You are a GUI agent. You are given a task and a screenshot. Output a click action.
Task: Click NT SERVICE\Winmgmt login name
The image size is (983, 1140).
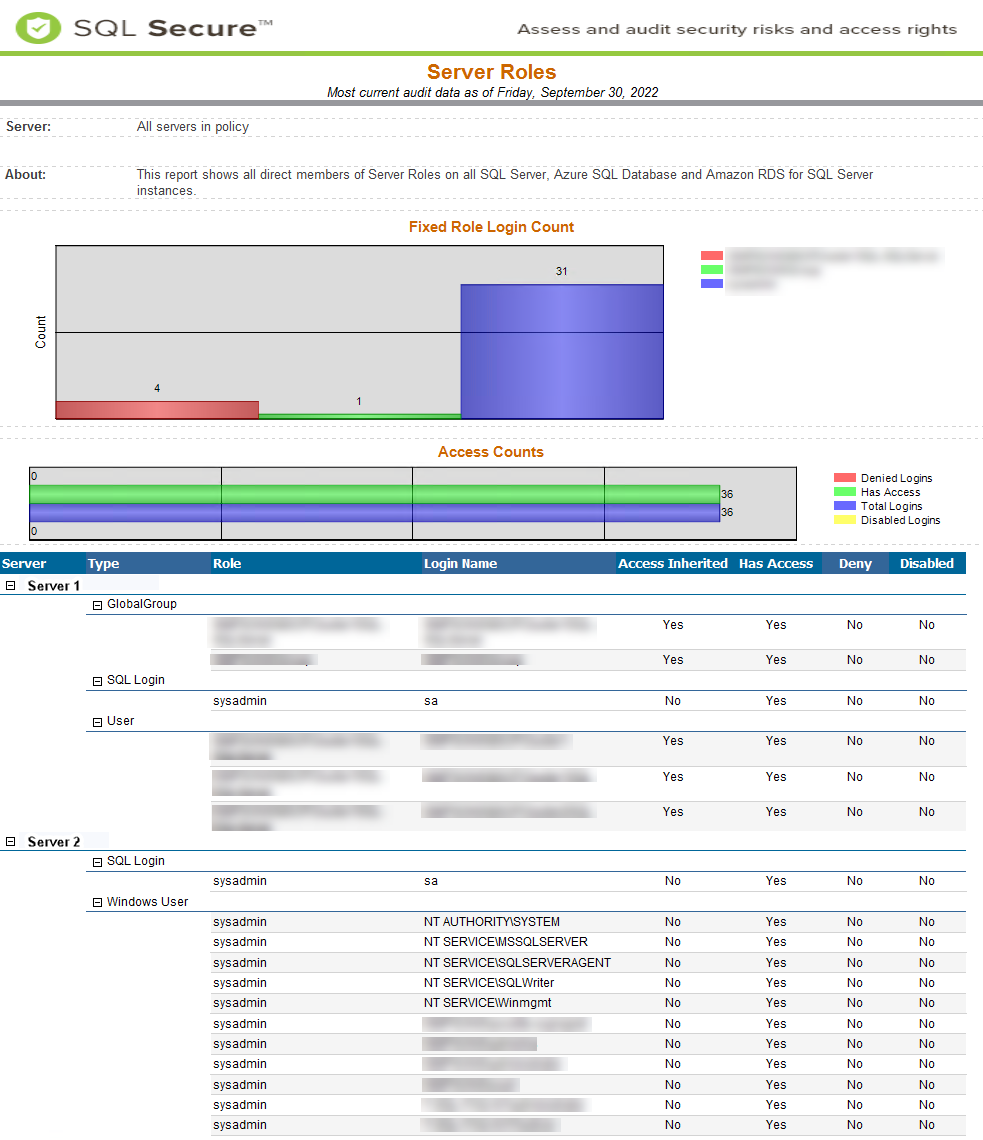click(x=488, y=1003)
